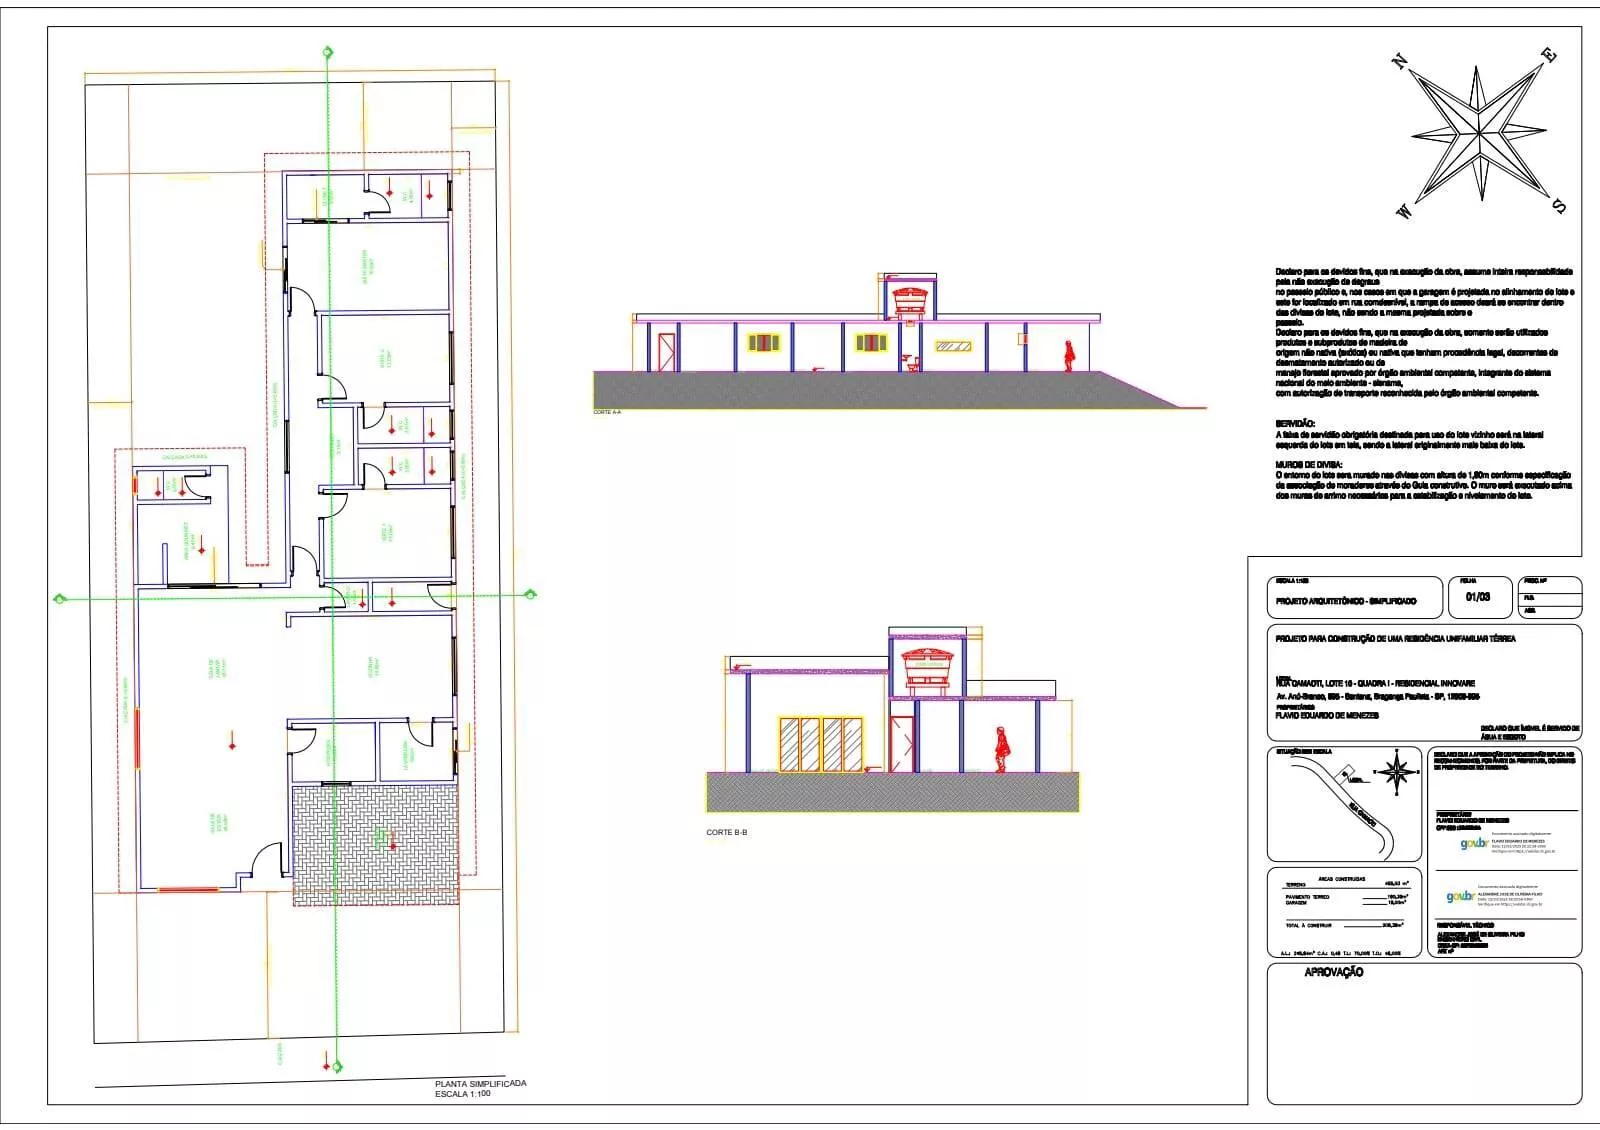
Task: Click the PAVIMENTO TÉRREO row label
Action: pyautogui.click(x=1306, y=897)
